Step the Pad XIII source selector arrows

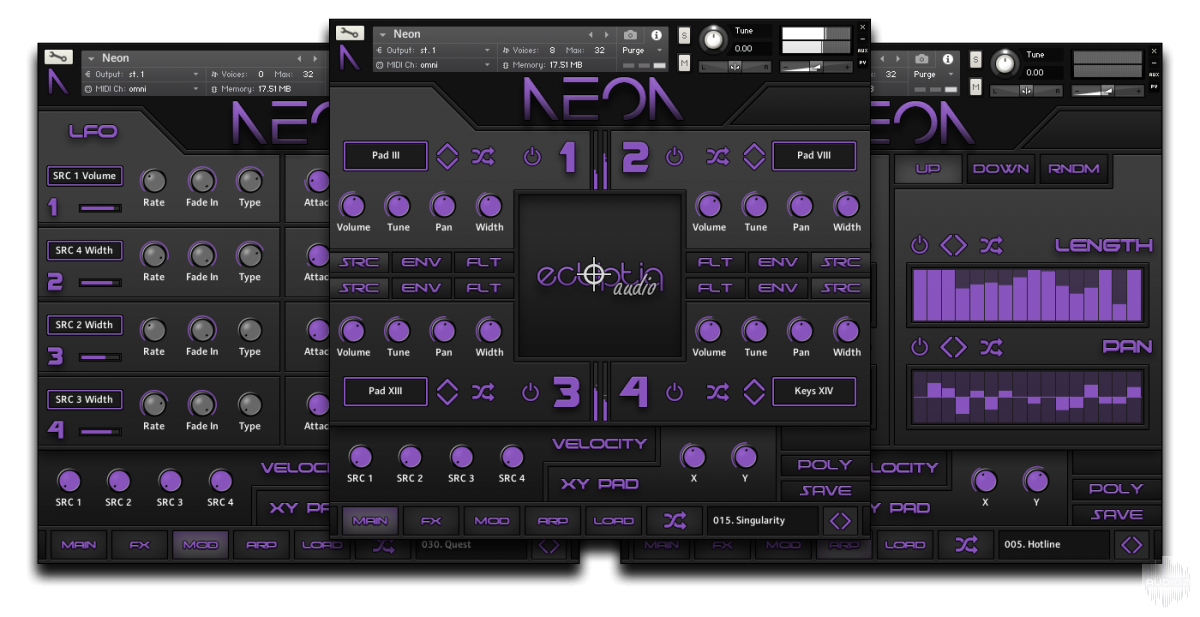[447, 392]
